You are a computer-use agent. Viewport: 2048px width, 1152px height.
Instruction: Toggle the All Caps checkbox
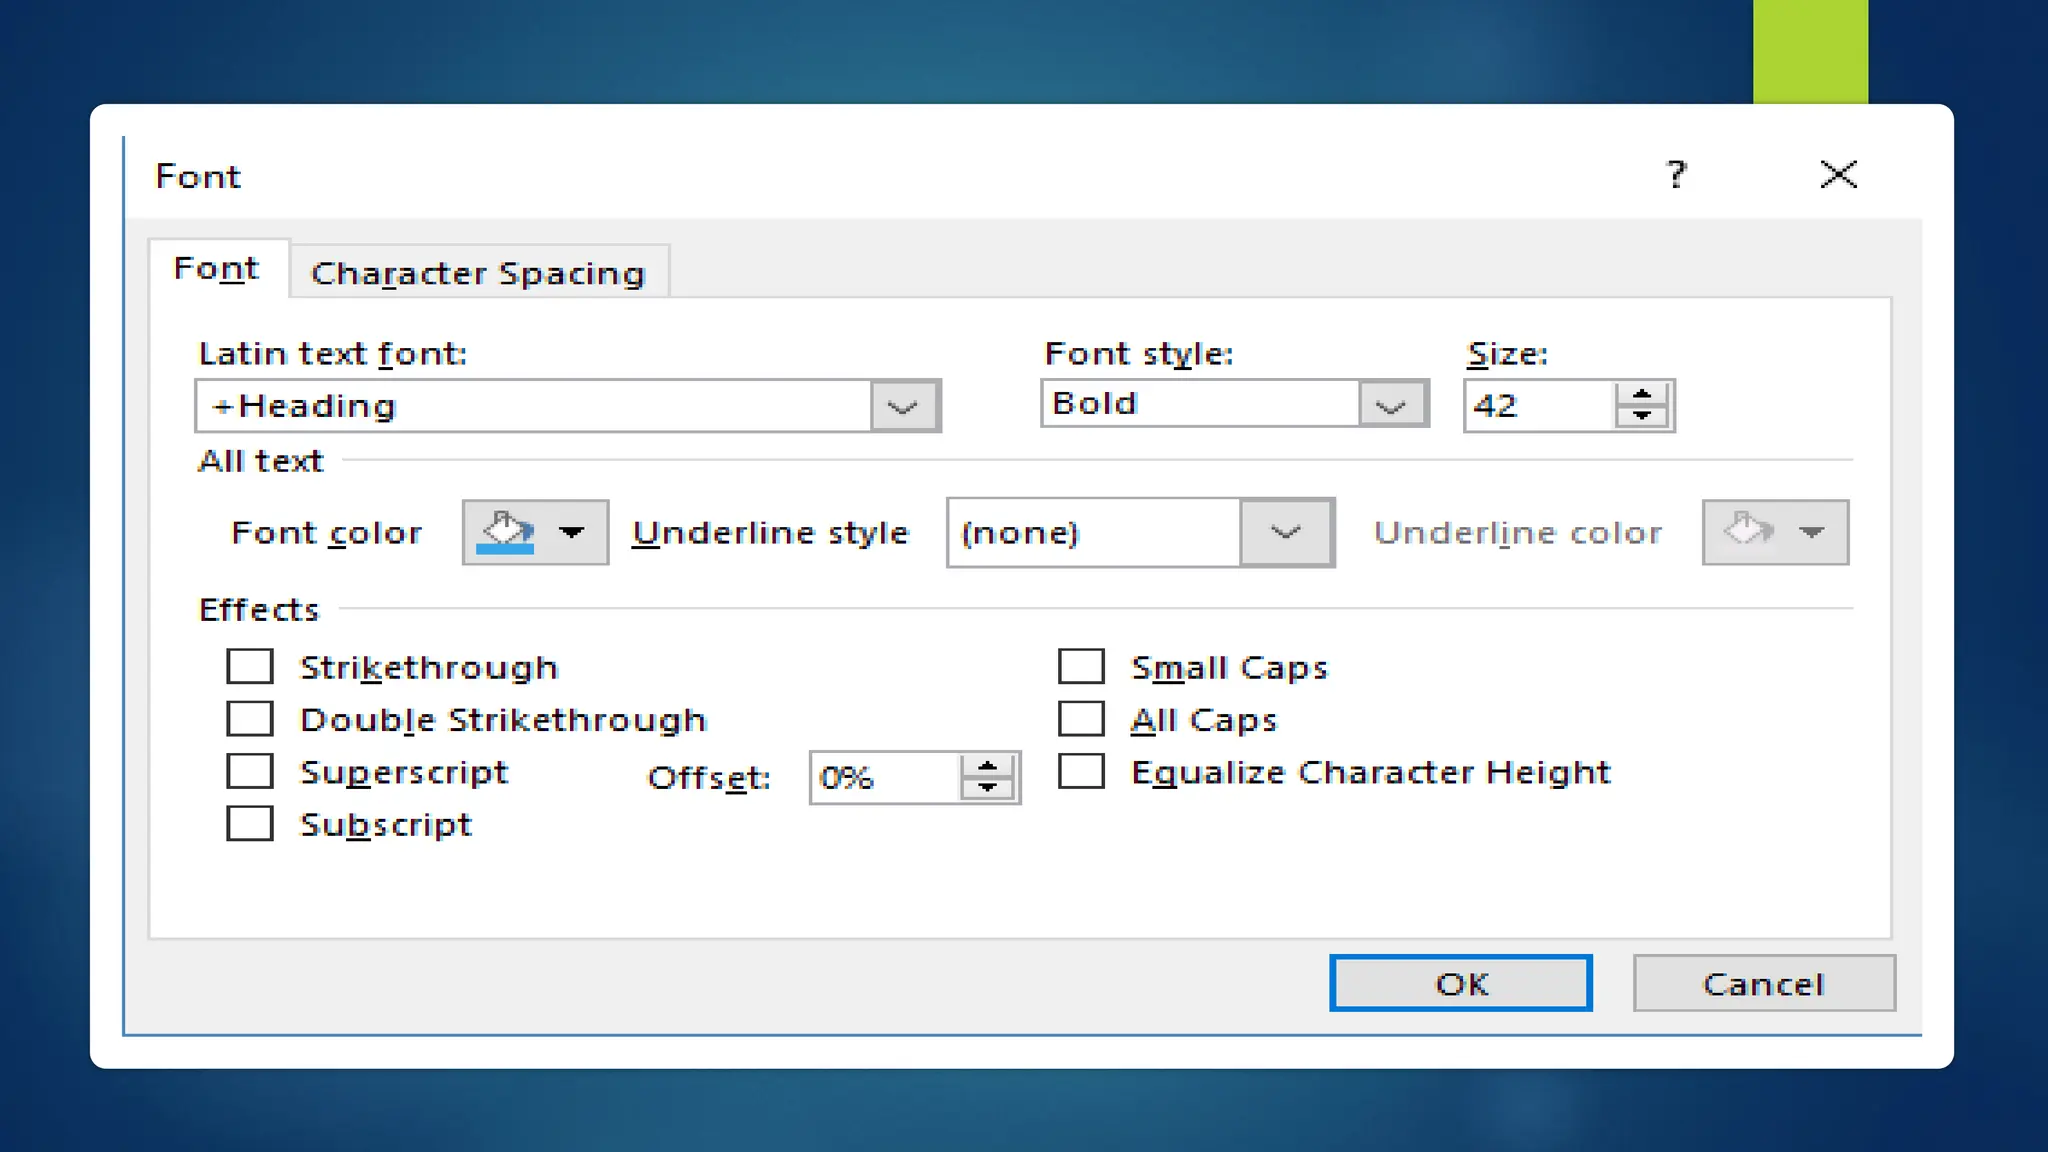1081,719
